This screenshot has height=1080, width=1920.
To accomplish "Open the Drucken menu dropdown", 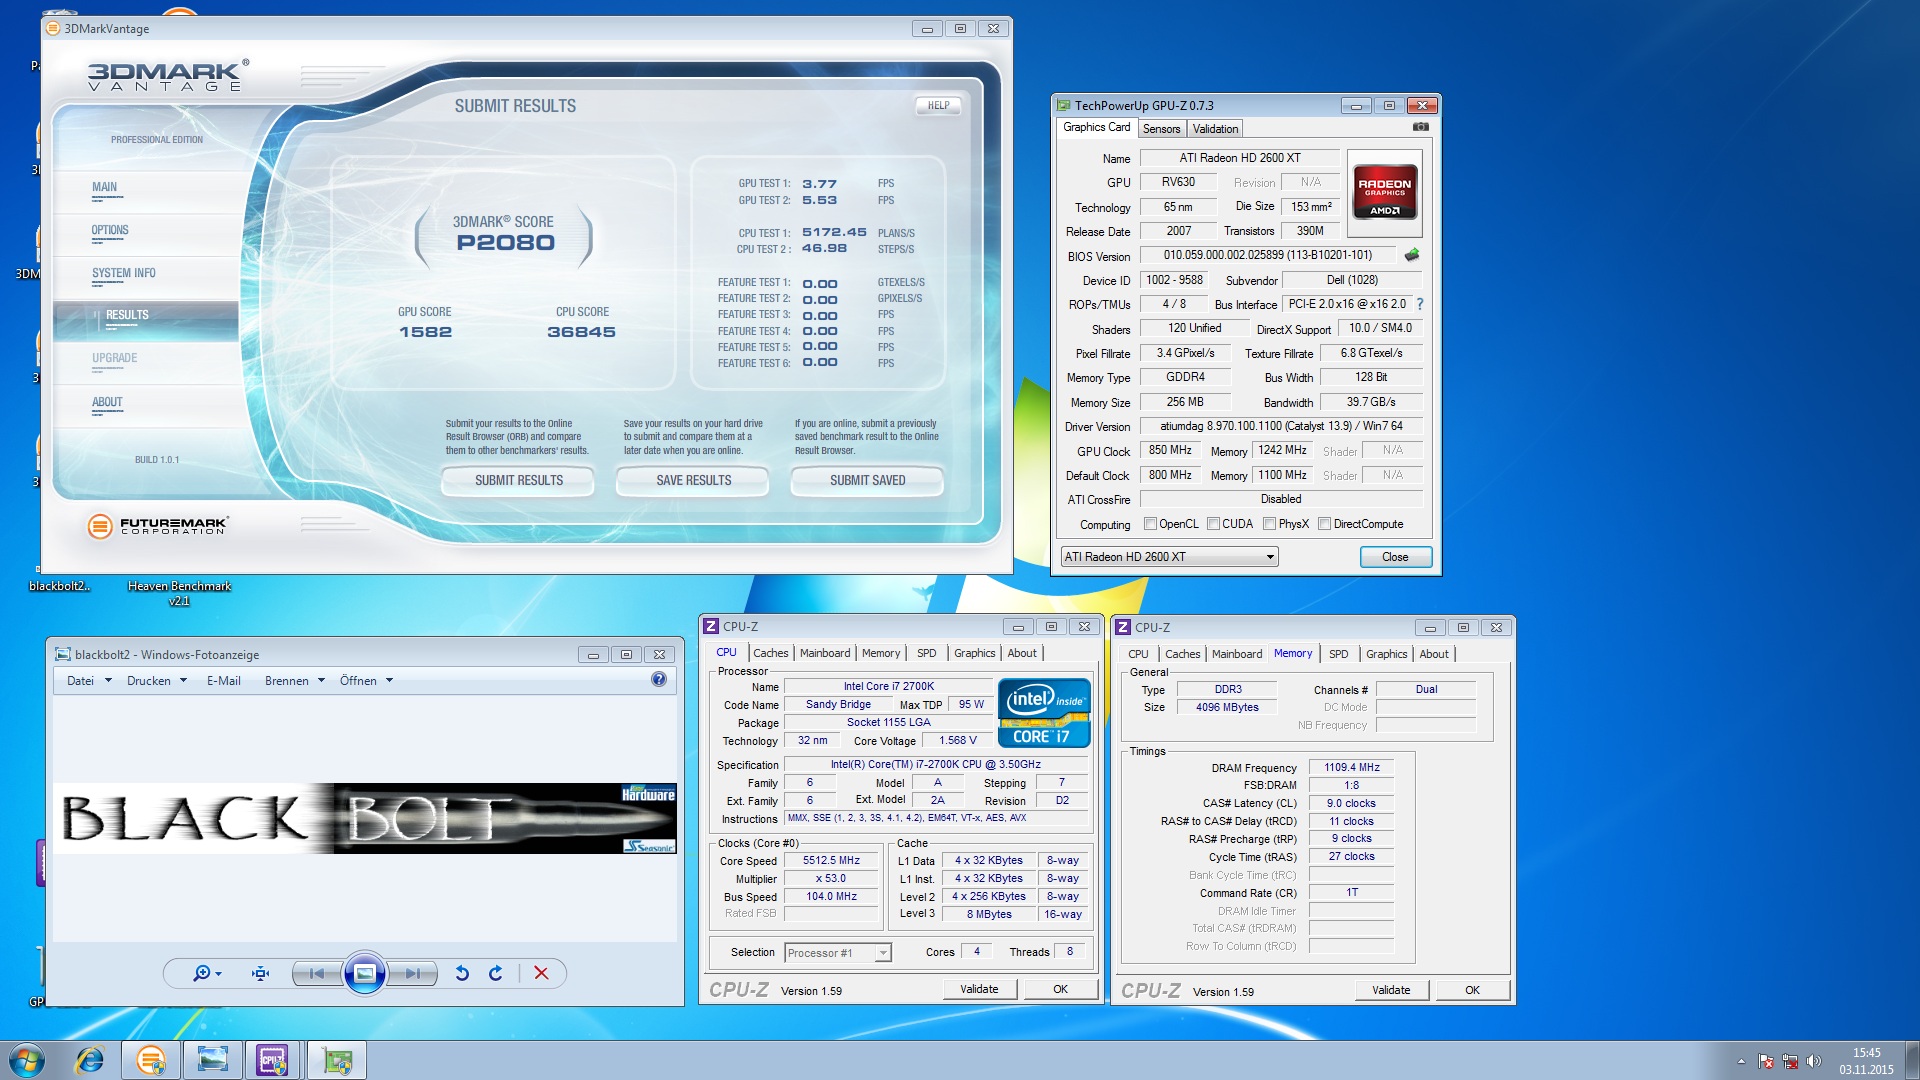I will [157, 681].
